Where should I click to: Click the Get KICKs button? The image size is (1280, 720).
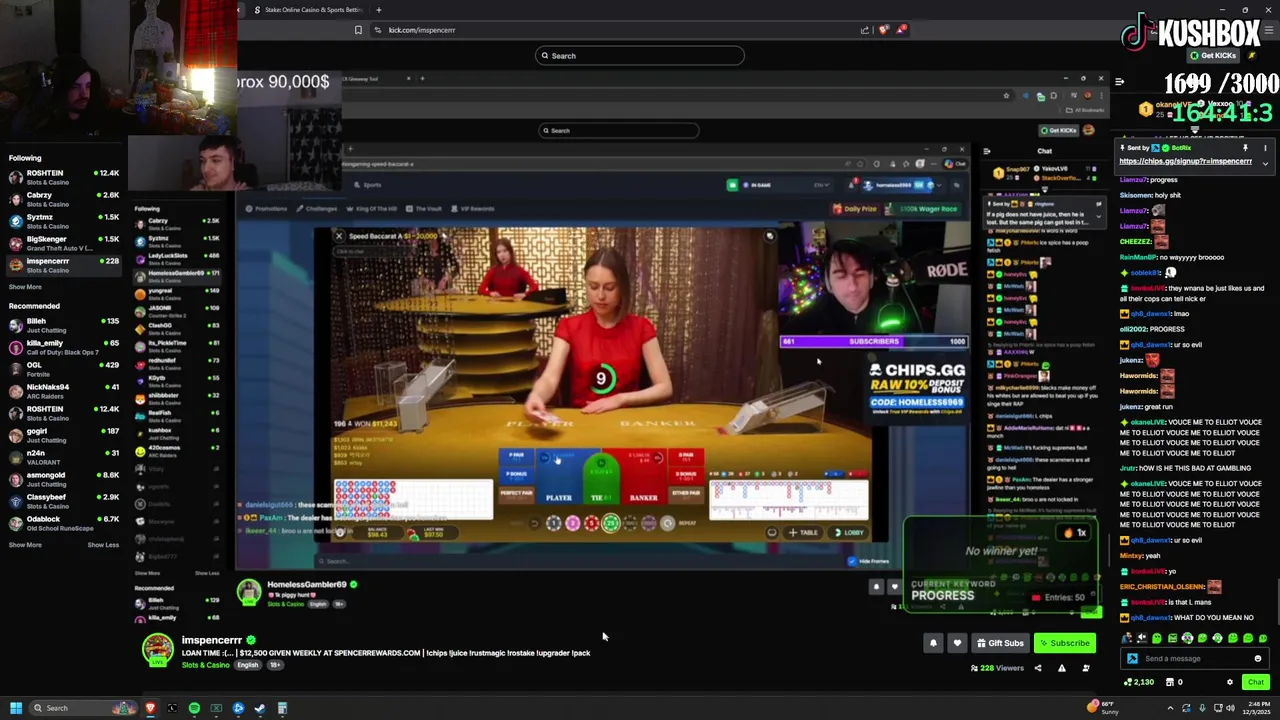[1213, 56]
